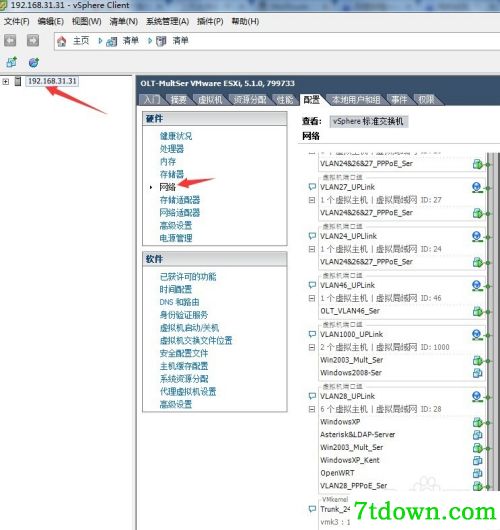Switch to the 虚拟机 tab

(210, 100)
